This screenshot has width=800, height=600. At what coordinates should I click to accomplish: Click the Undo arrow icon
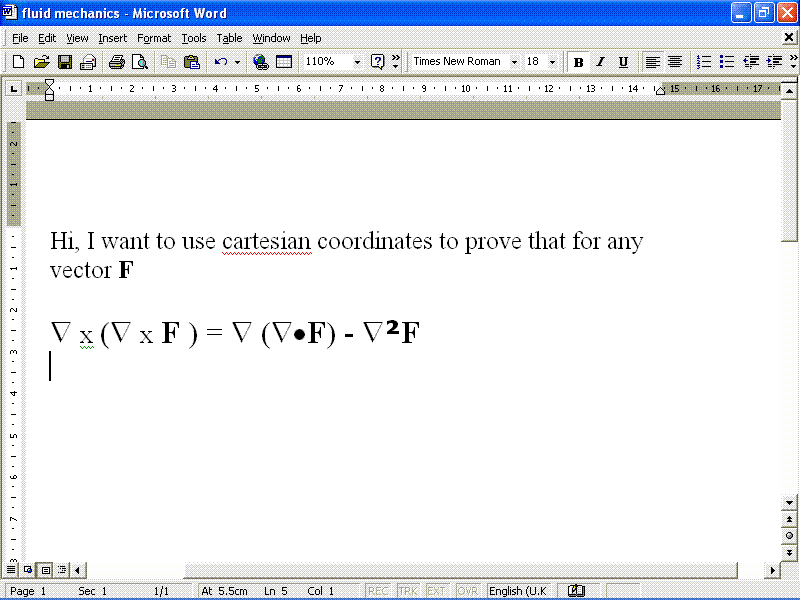pyautogui.click(x=221, y=62)
